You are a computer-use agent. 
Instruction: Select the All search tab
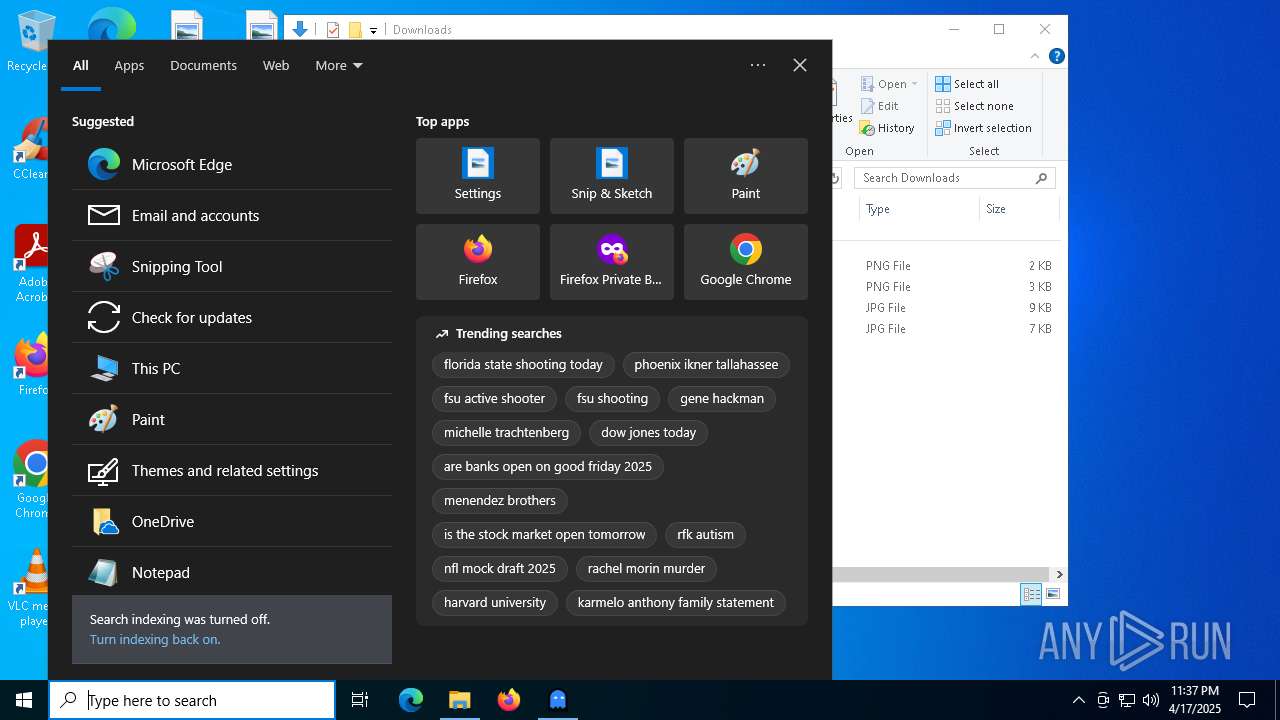pos(81,65)
